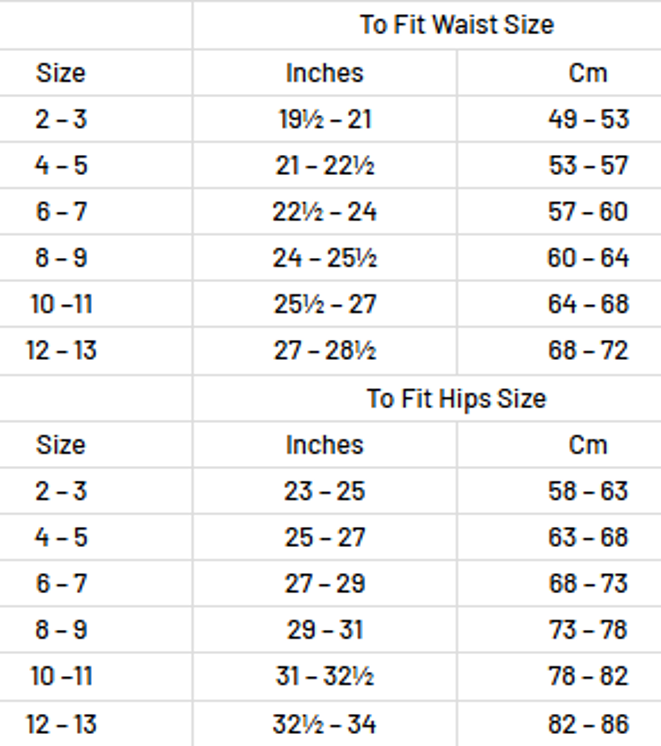Select waist inches value "22½ – 24"
The image size is (661, 746).
point(324,212)
